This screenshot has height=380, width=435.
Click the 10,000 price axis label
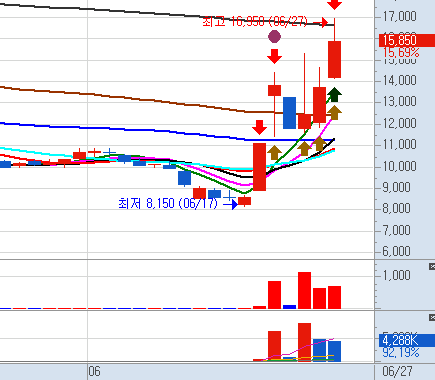(x=400, y=166)
